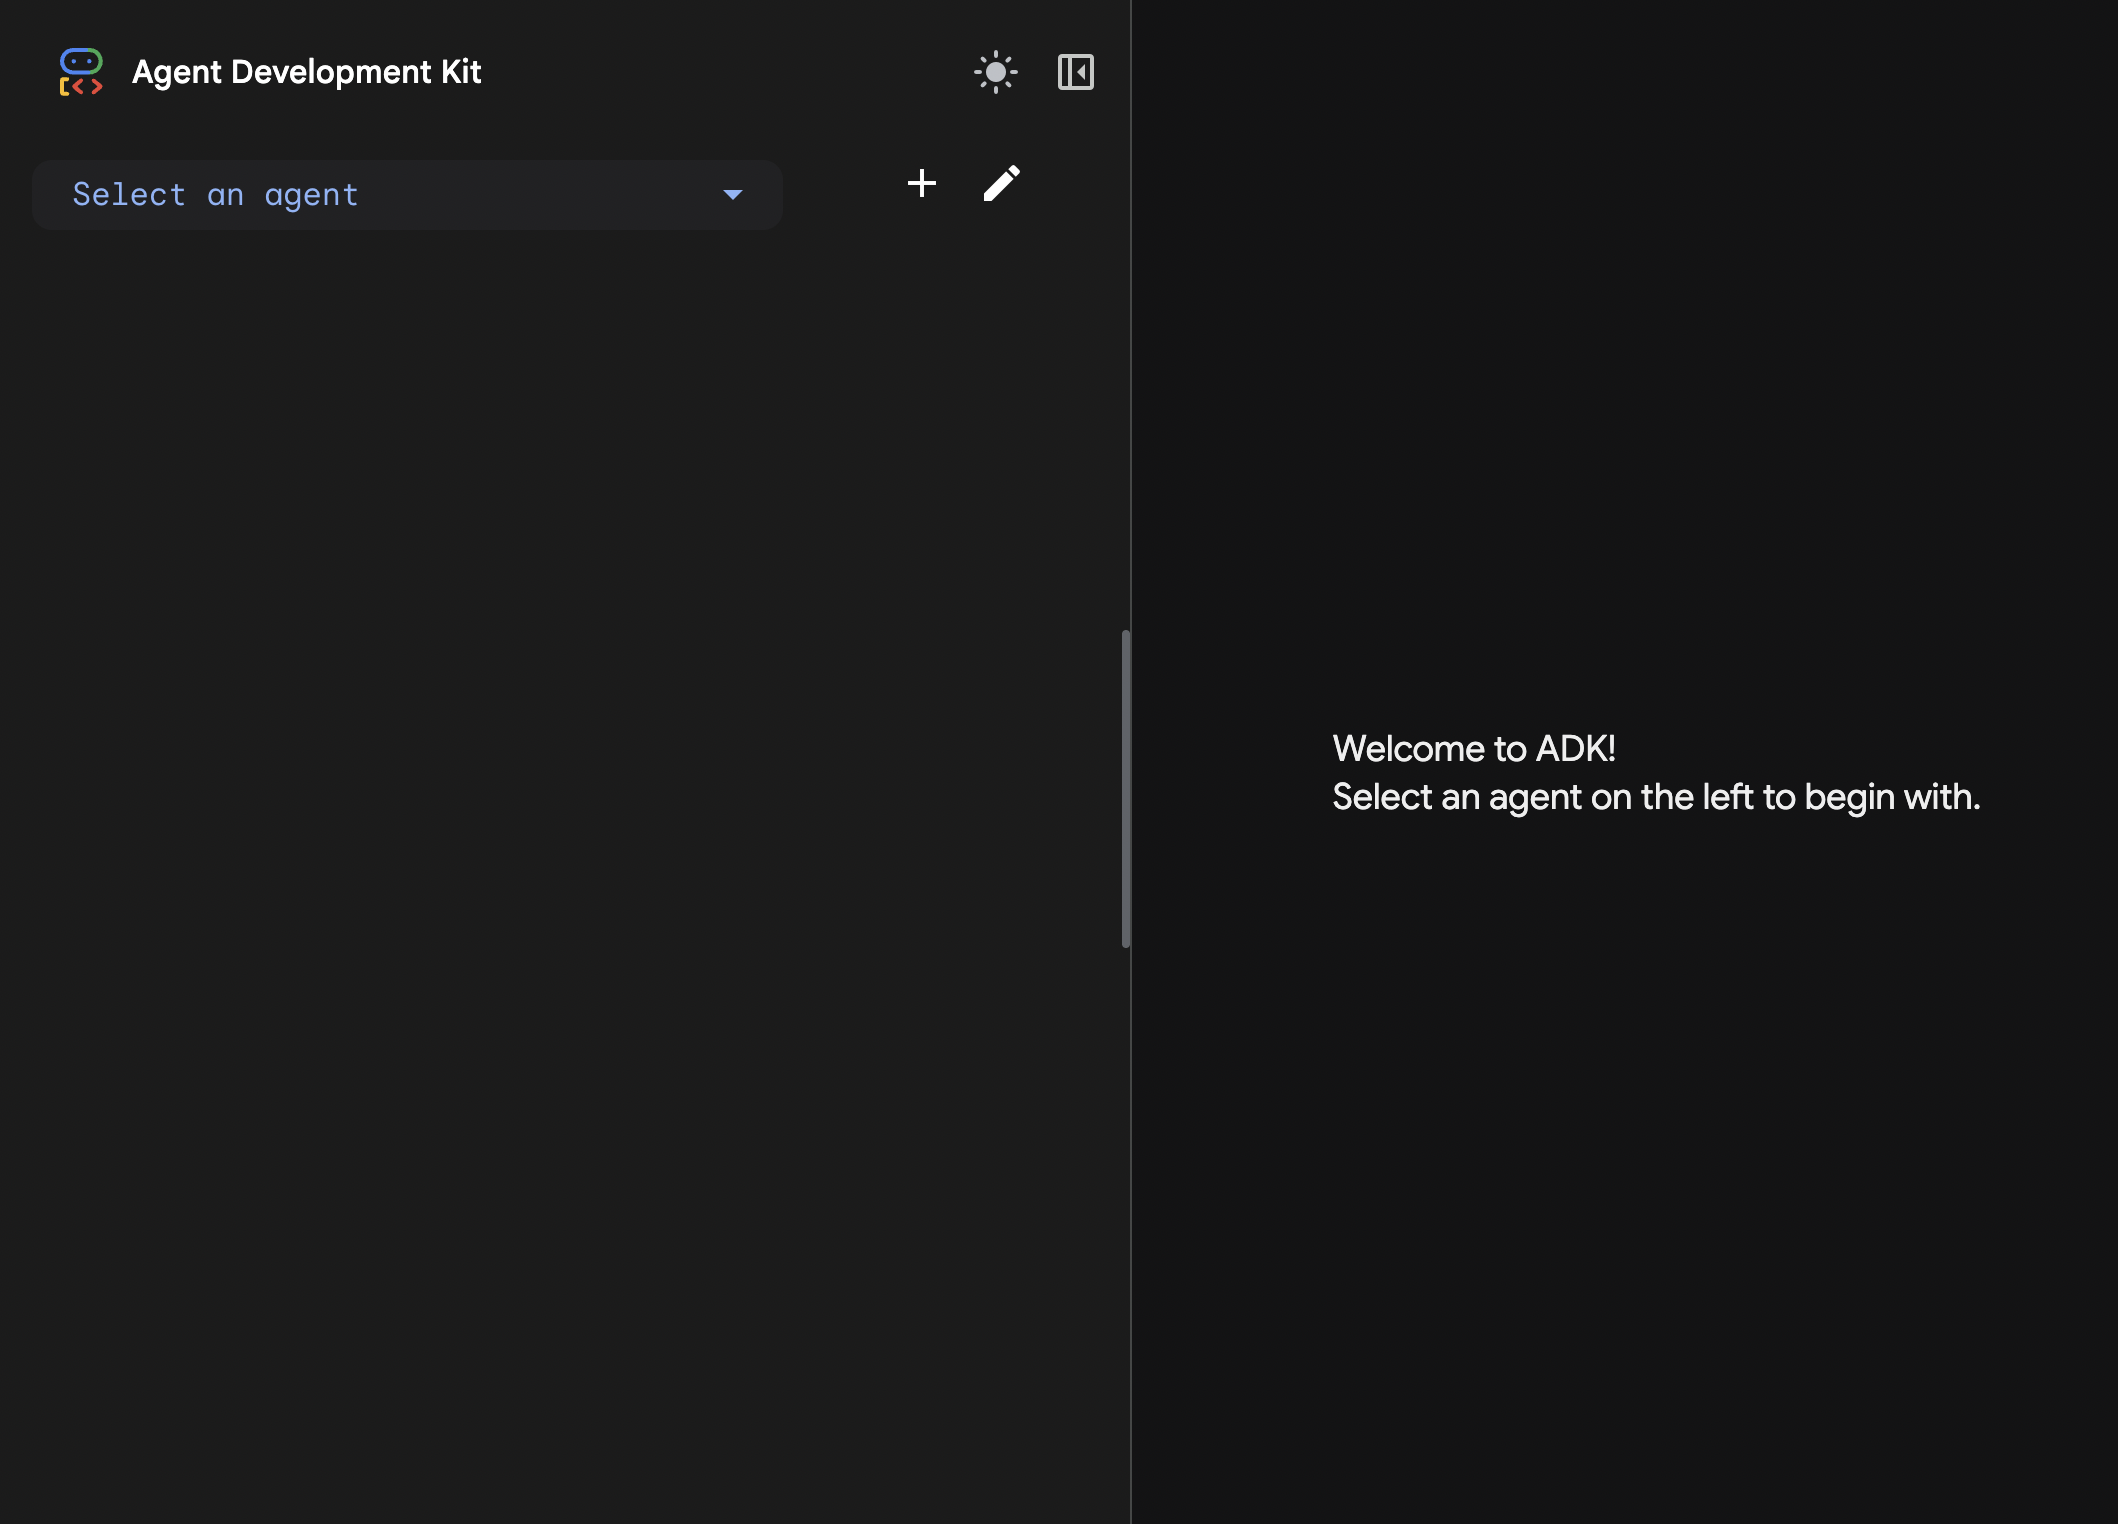Screen dimensions: 2118x1524
Task: Switch to light mode via the sun button
Action: 995,72
